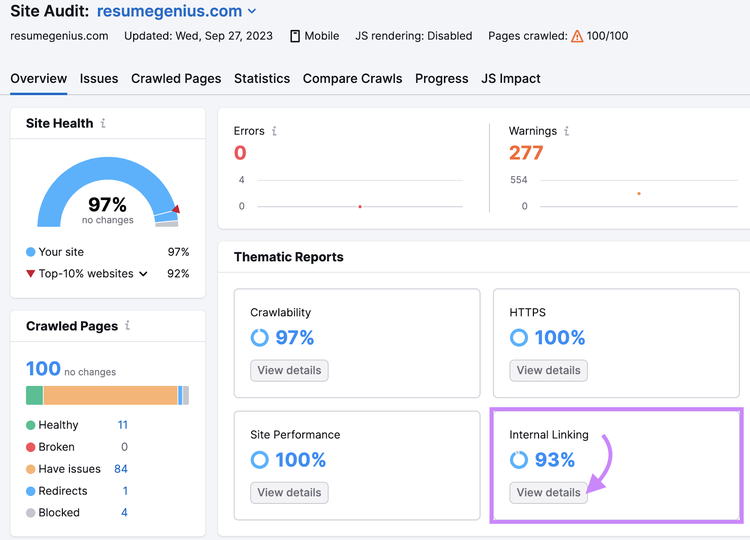The image size is (750, 540).
Task: Click Site Health info icon
Action: tap(103, 123)
